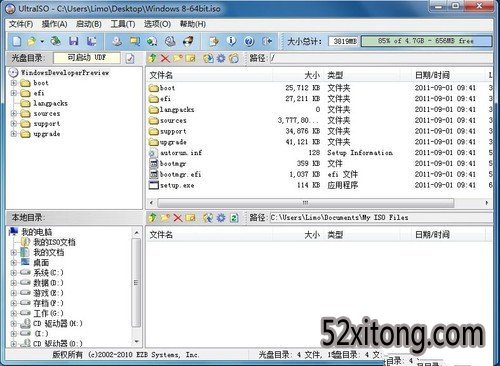Expand the support folder in the disc tree
This screenshot has height=366, width=500.
(14, 124)
